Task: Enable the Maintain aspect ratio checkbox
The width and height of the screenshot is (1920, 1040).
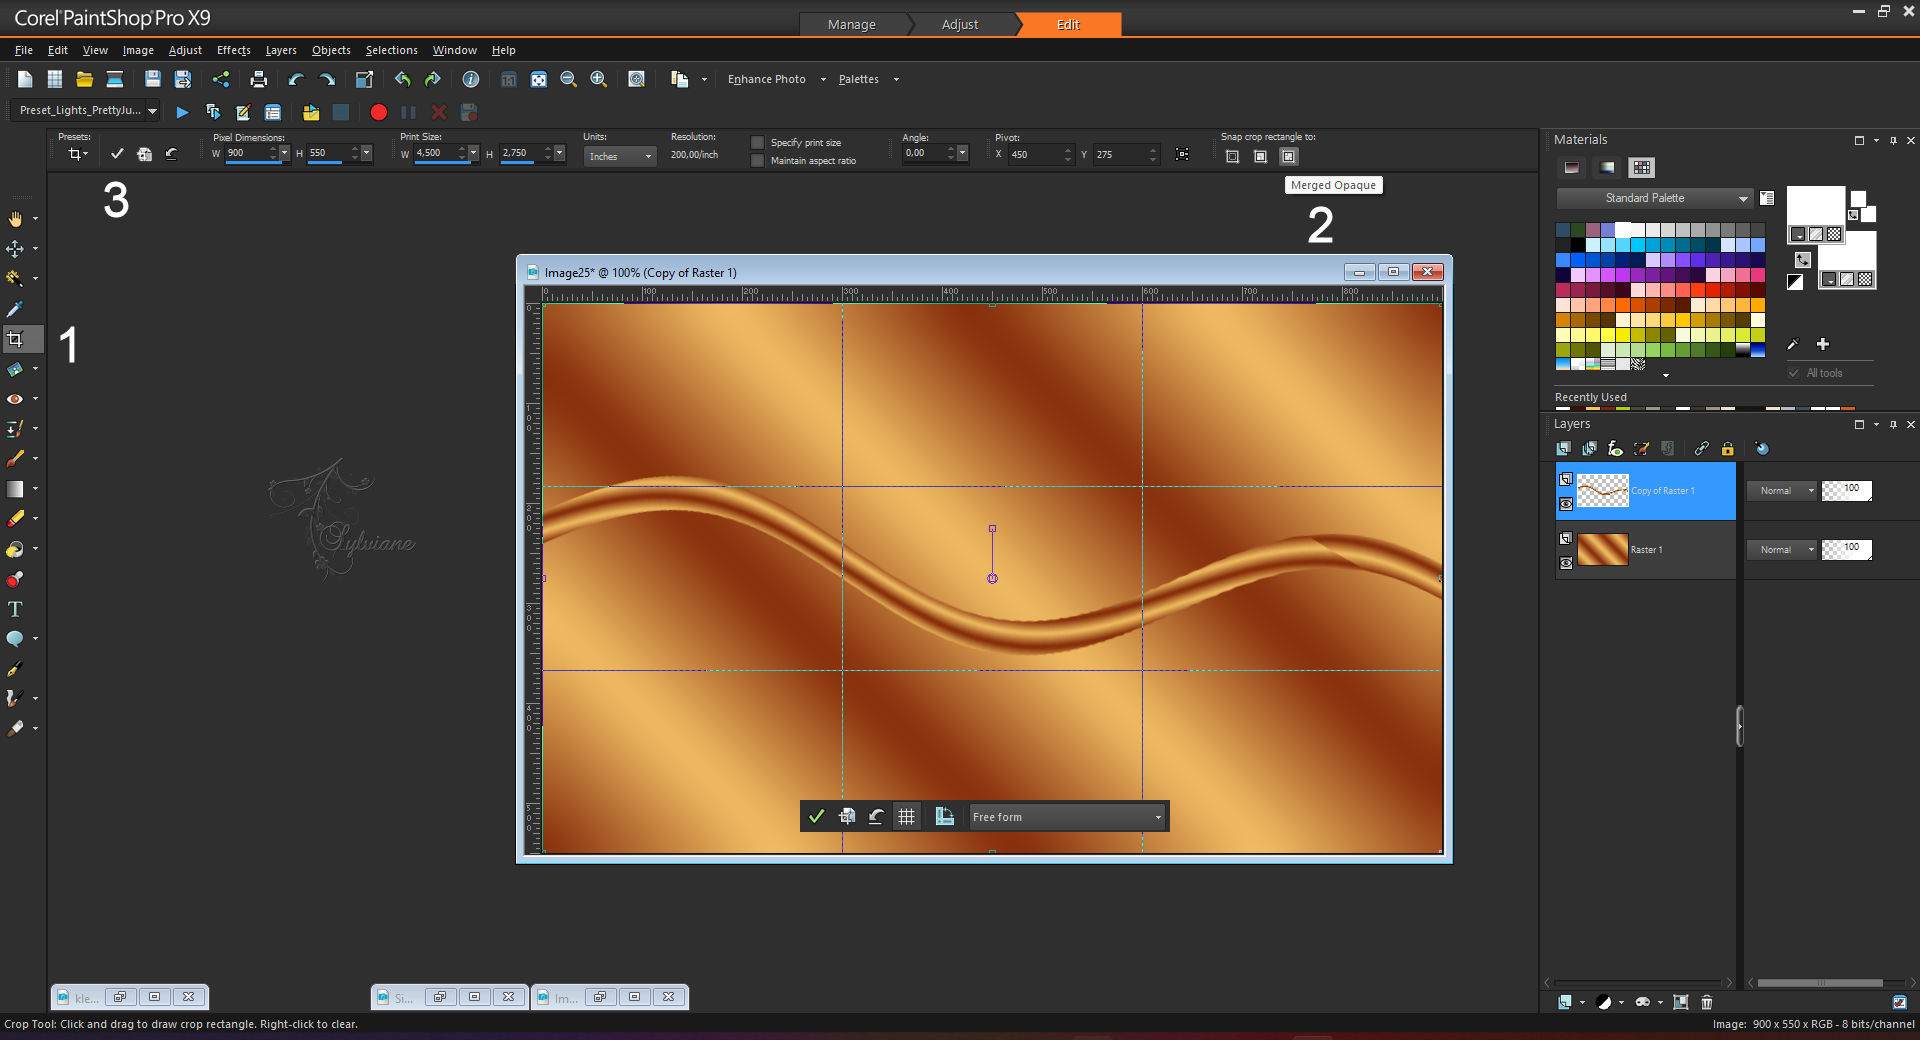Action: pos(757,160)
